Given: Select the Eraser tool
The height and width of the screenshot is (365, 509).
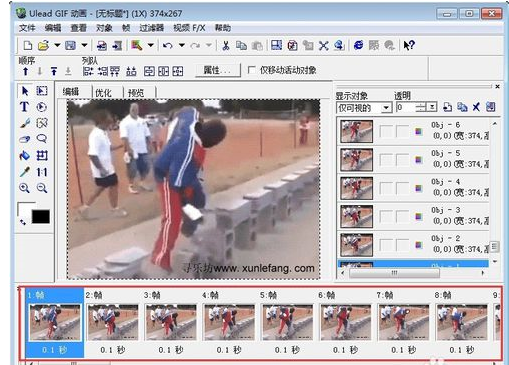Looking at the screenshot, I should pyautogui.click(x=25, y=139).
